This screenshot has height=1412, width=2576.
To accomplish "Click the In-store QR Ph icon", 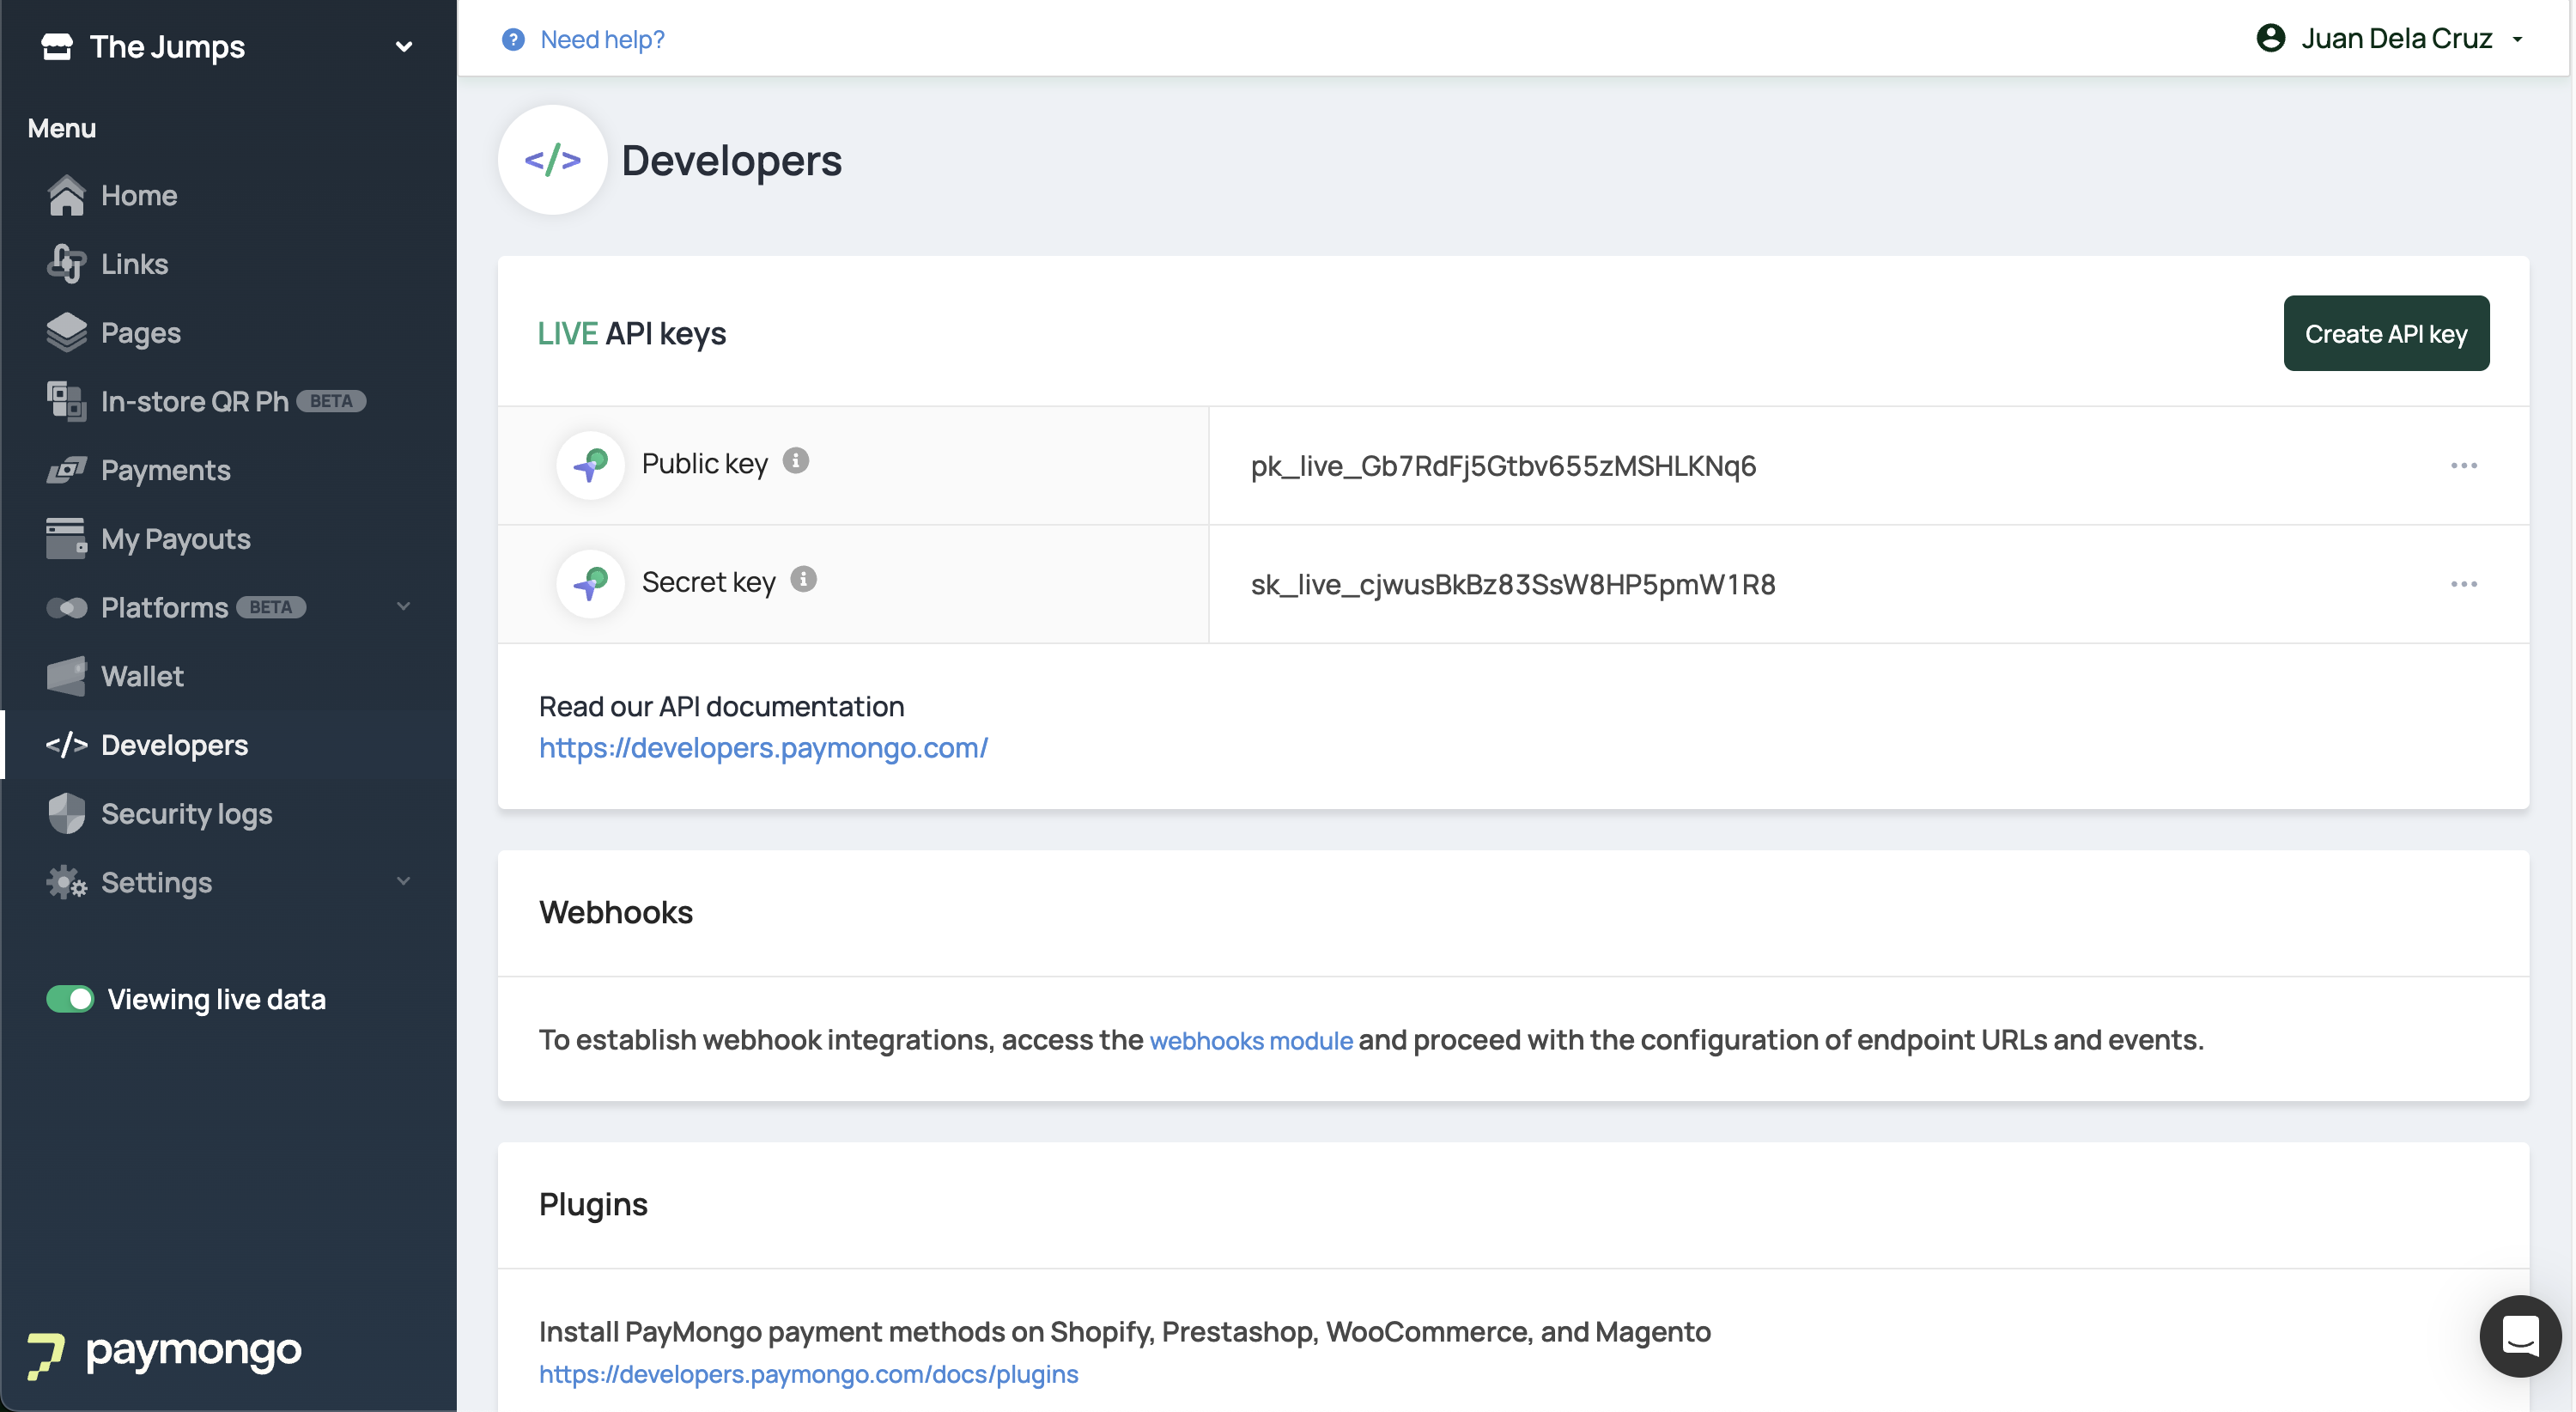I will 66,401.
